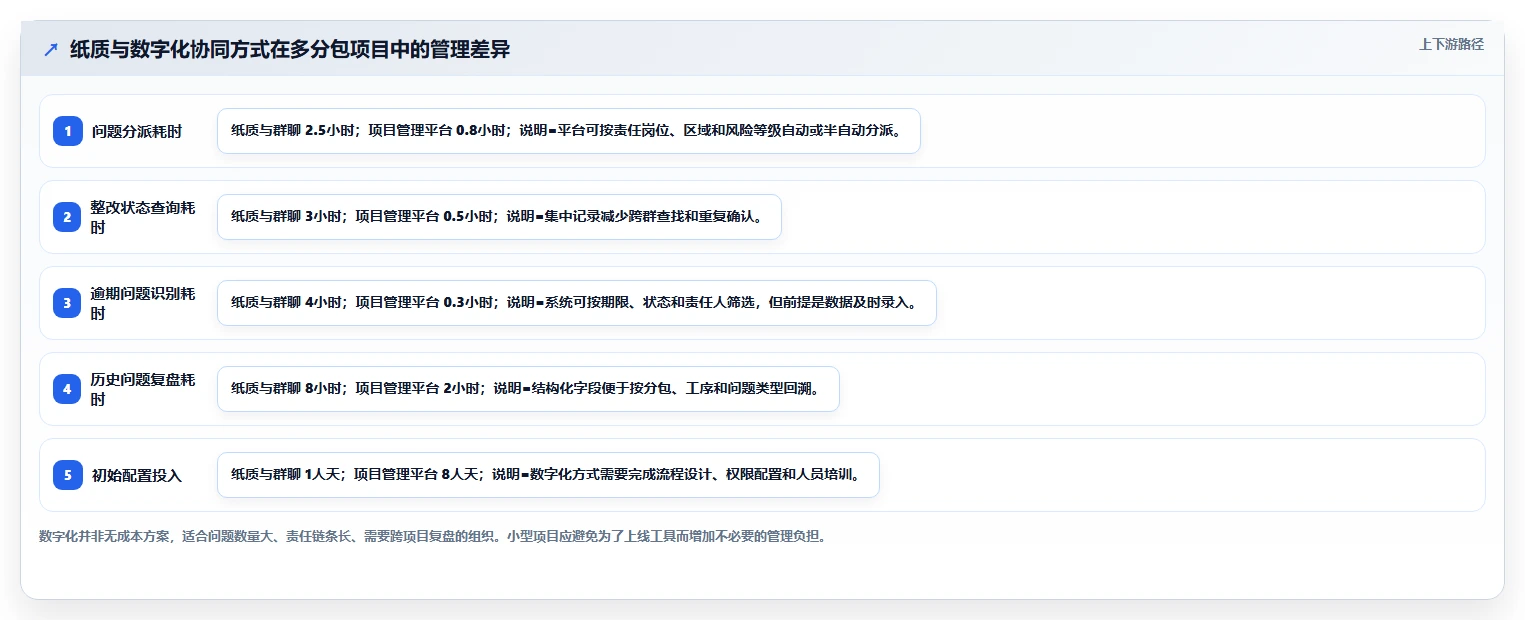
Task: Open the detail box starting 纸质与群聊 1人天
Action: click(548, 475)
